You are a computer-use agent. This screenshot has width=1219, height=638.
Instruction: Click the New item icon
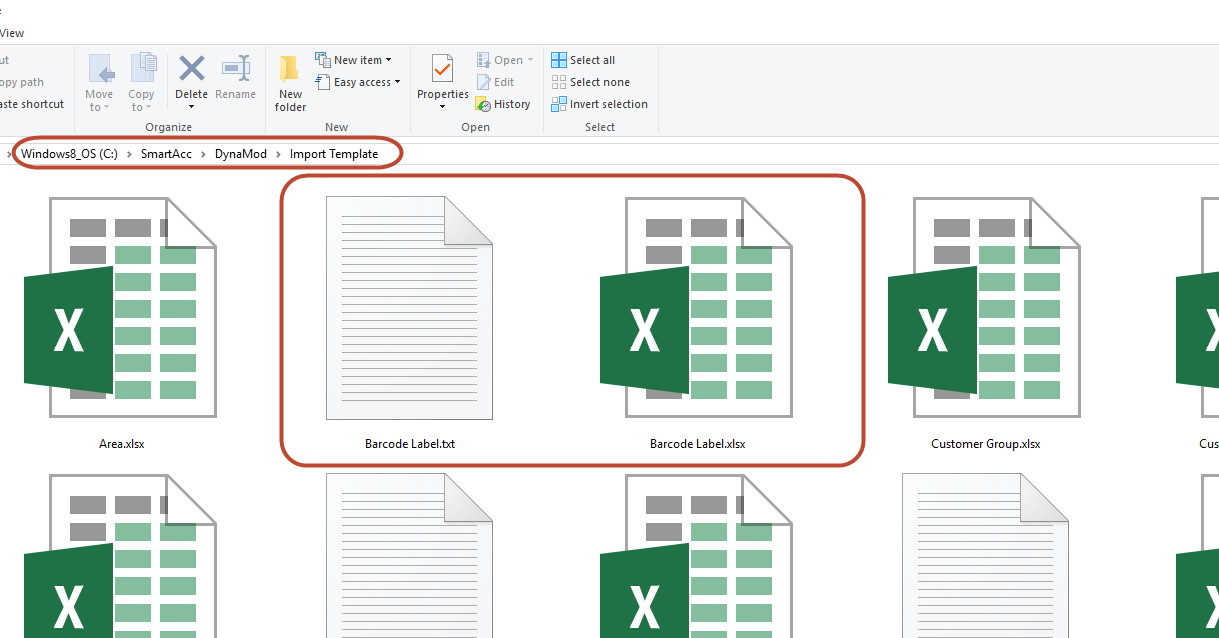click(323, 60)
